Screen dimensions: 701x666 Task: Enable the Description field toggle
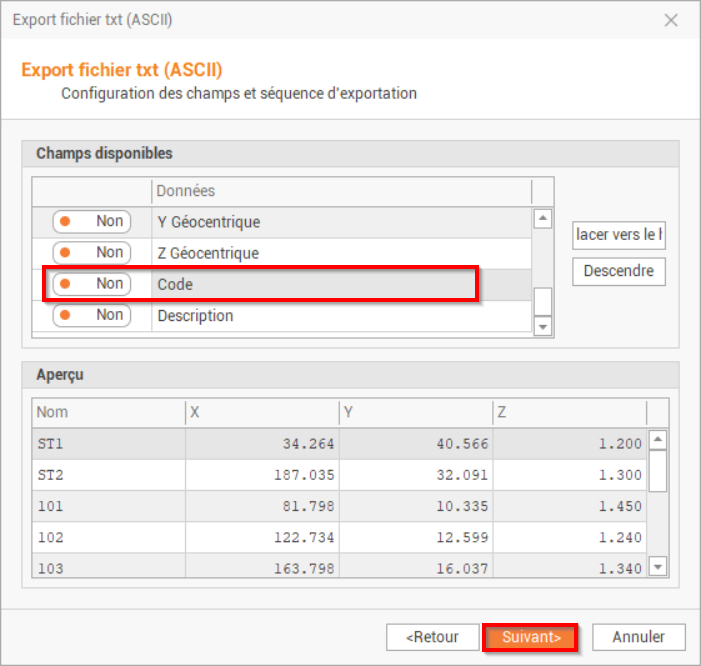tap(91, 315)
